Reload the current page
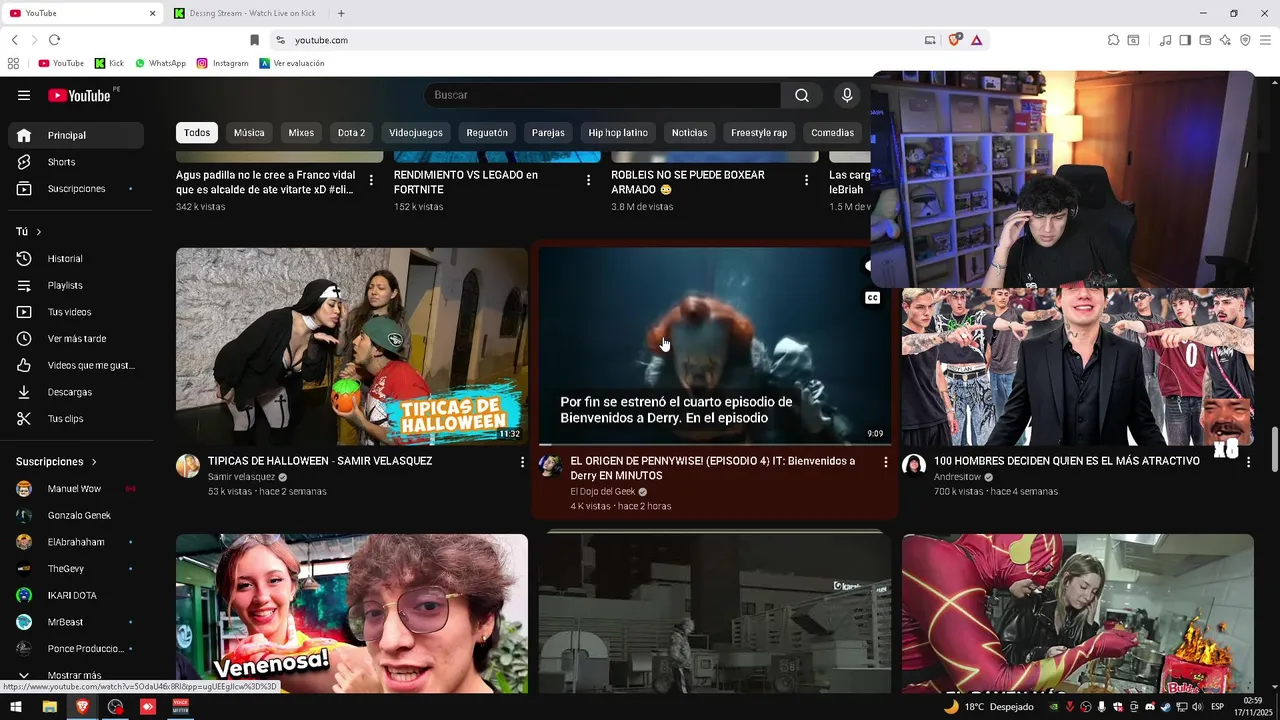 coord(54,40)
